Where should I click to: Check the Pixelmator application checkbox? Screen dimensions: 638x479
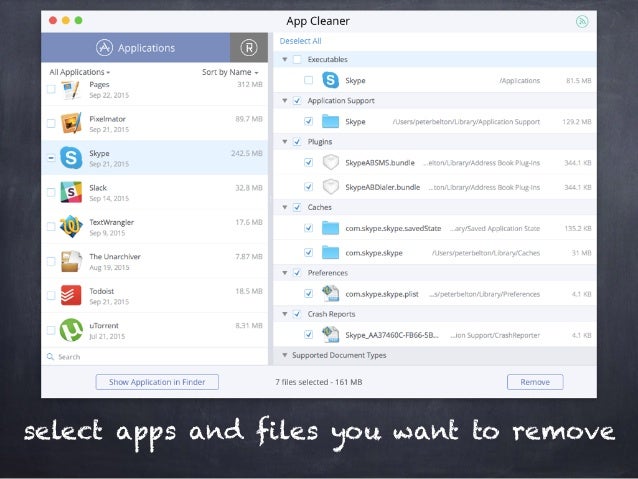51,123
